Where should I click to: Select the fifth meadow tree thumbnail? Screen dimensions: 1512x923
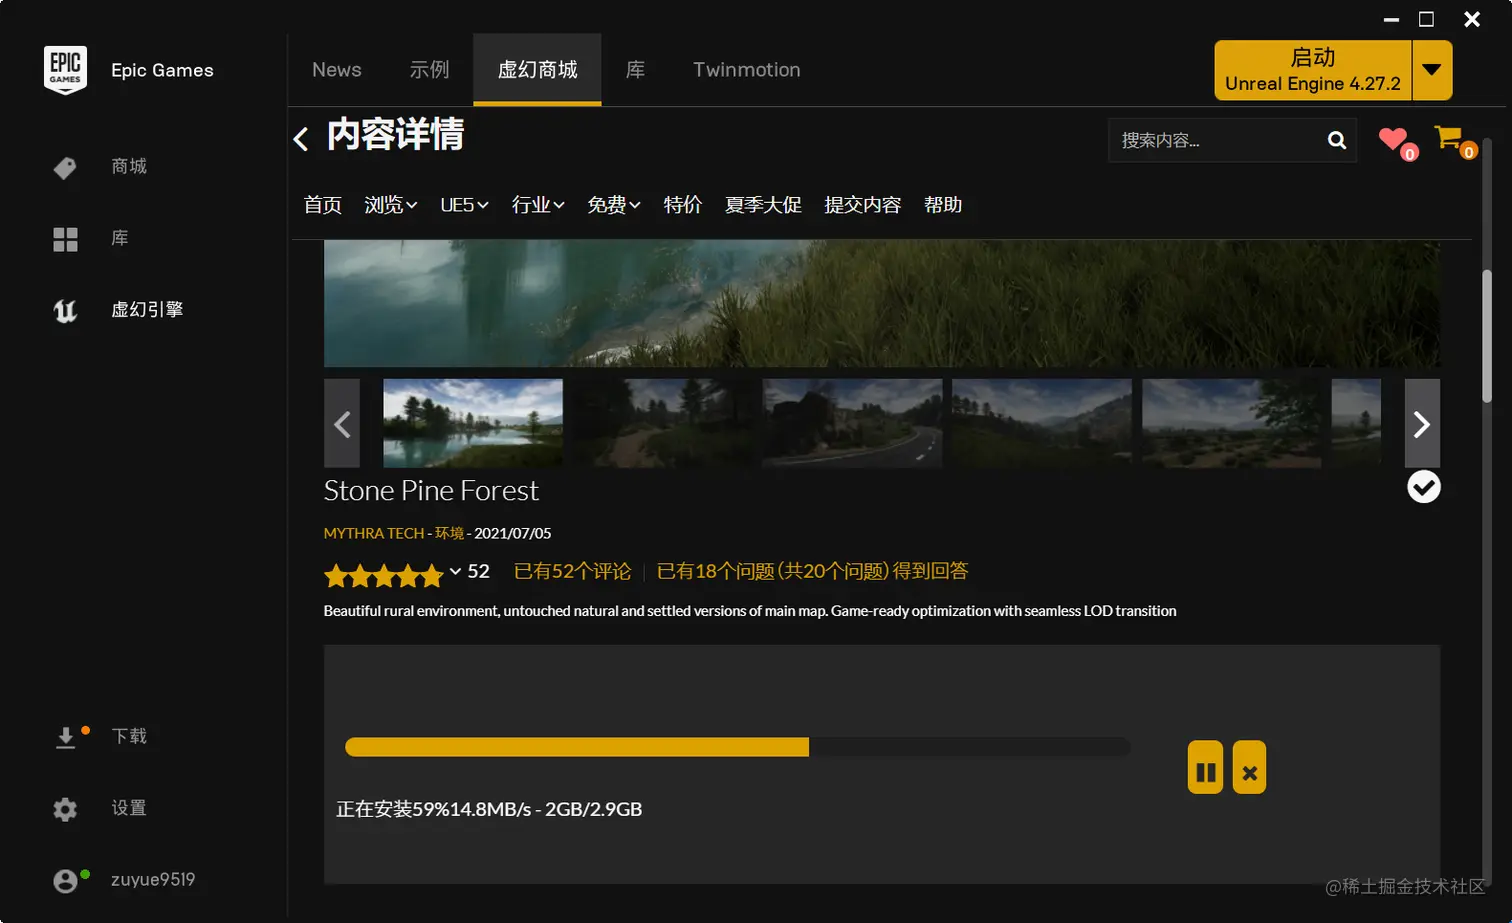(1231, 423)
